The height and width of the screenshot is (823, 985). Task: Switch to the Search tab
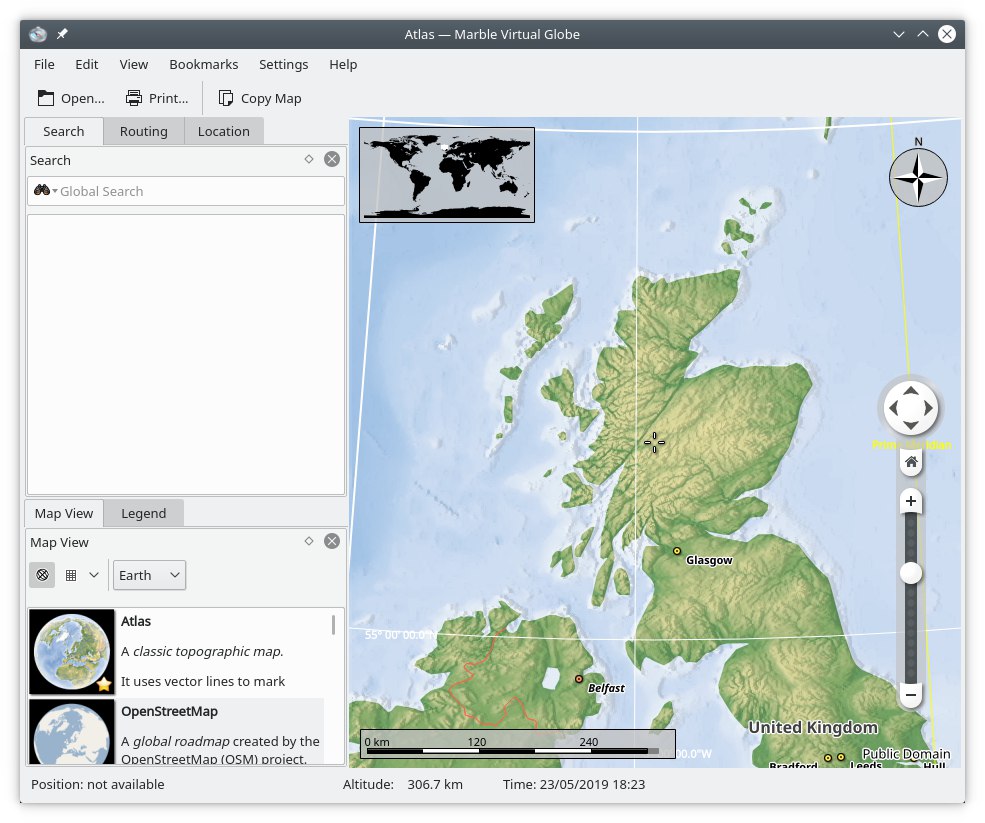click(x=63, y=131)
